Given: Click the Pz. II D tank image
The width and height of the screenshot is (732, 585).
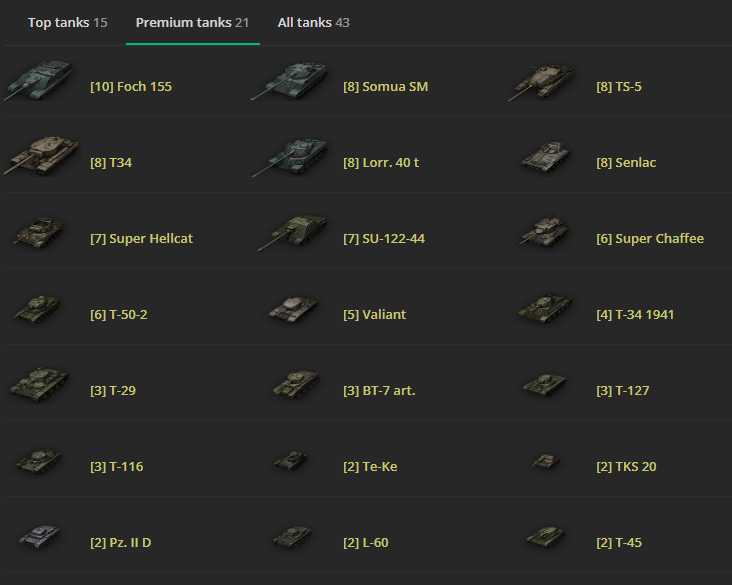Looking at the screenshot, I should pyautogui.click(x=40, y=536).
